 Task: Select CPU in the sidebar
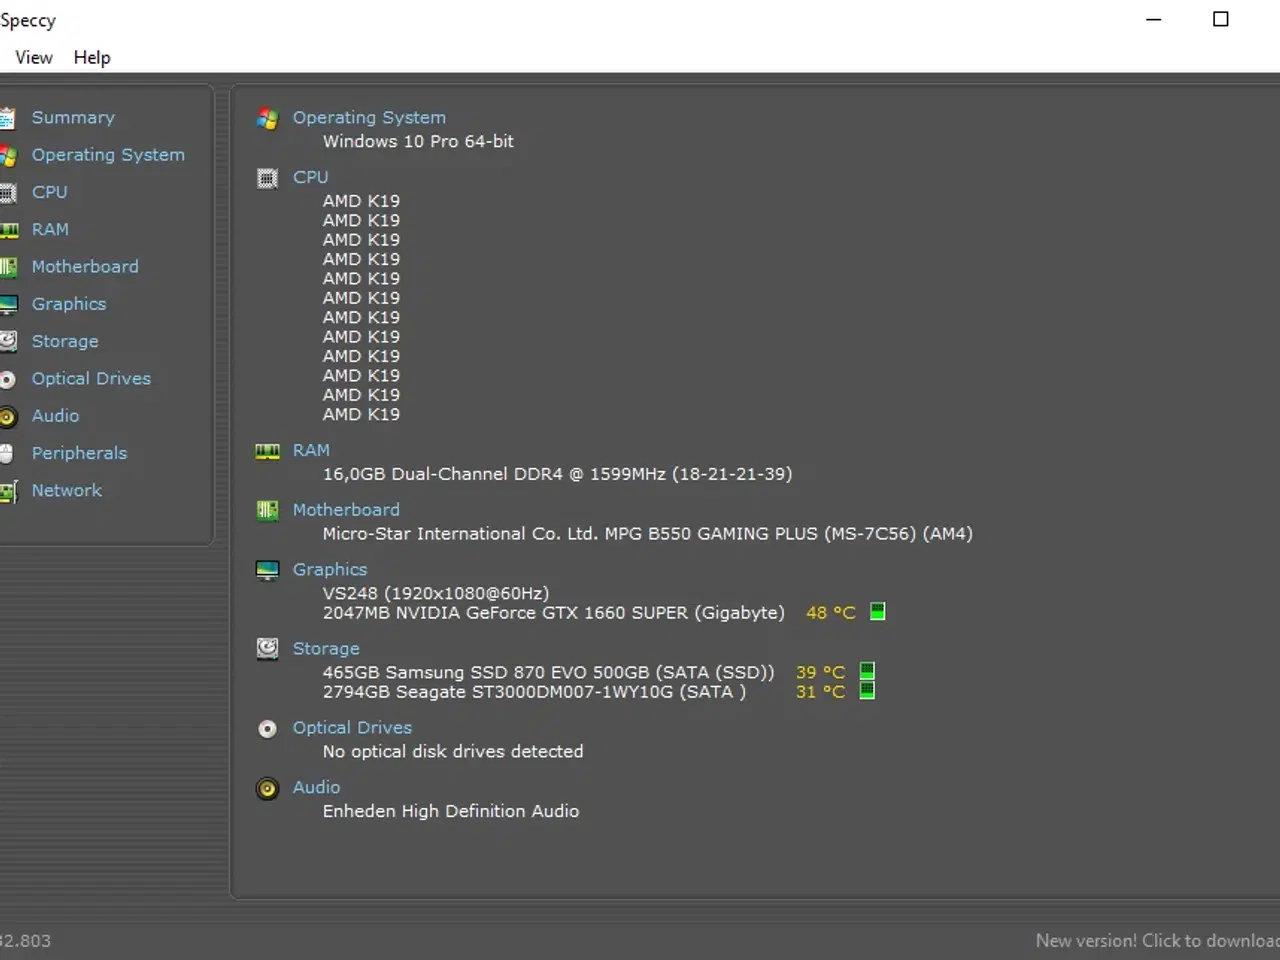tap(50, 192)
